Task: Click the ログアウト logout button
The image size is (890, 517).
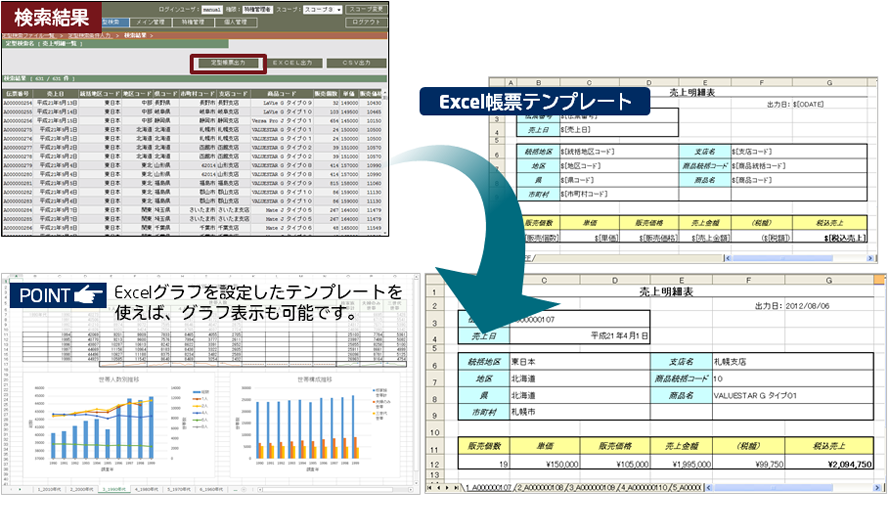Action: click(366, 22)
